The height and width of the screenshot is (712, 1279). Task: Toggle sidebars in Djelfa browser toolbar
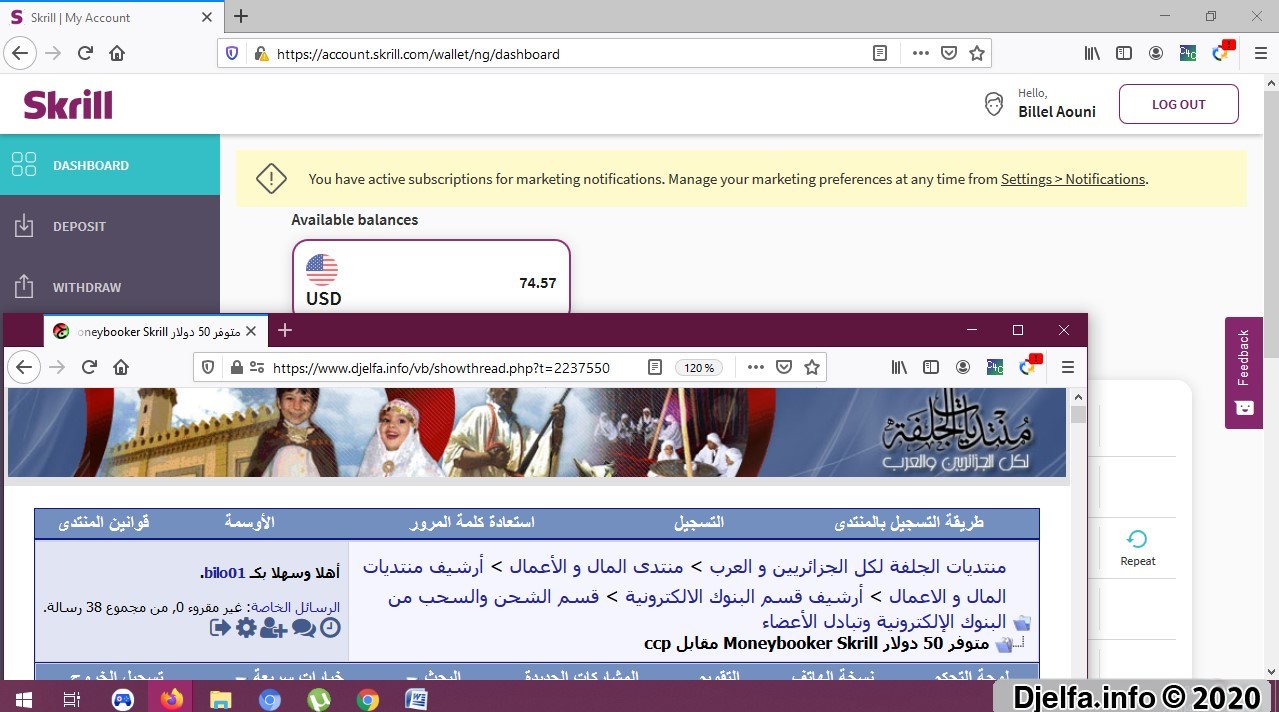tap(931, 367)
